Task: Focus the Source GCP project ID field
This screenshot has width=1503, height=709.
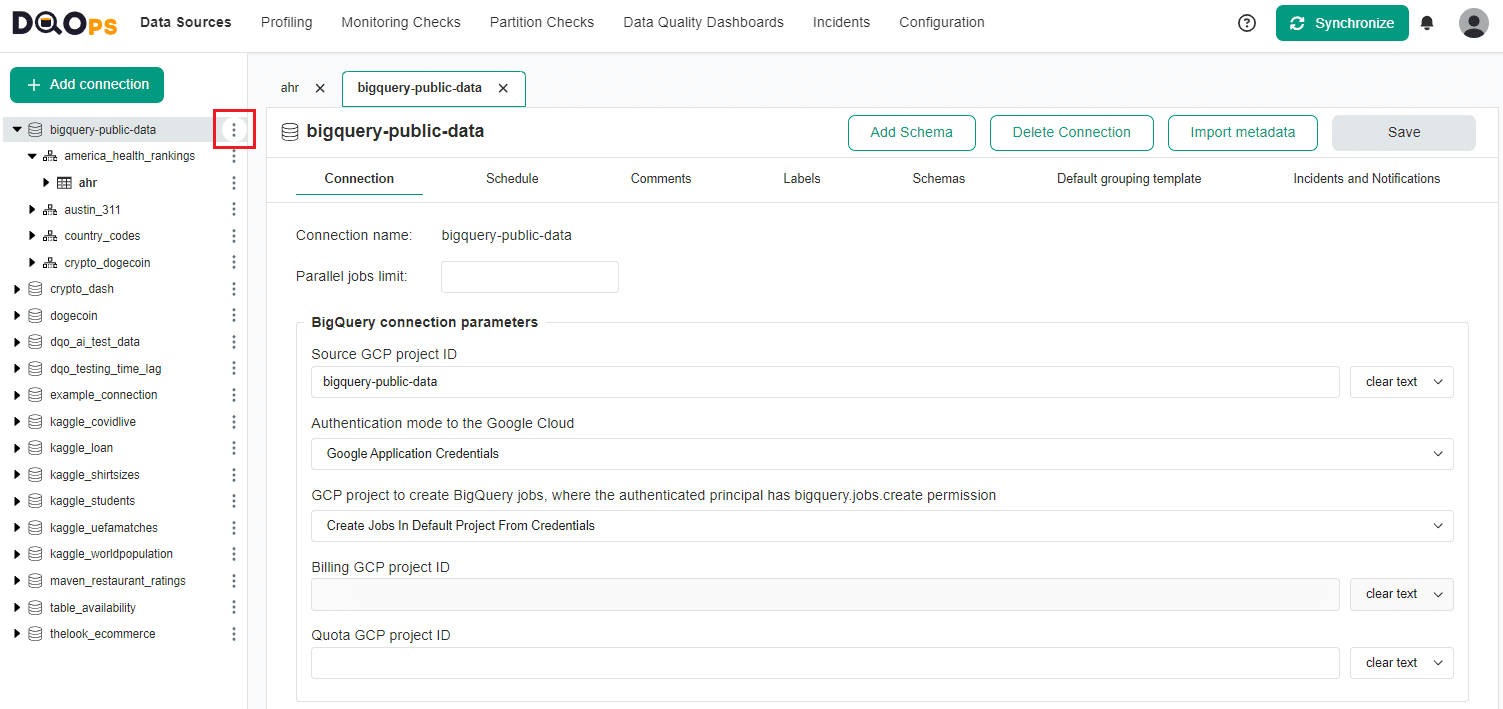Action: [x=825, y=382]
